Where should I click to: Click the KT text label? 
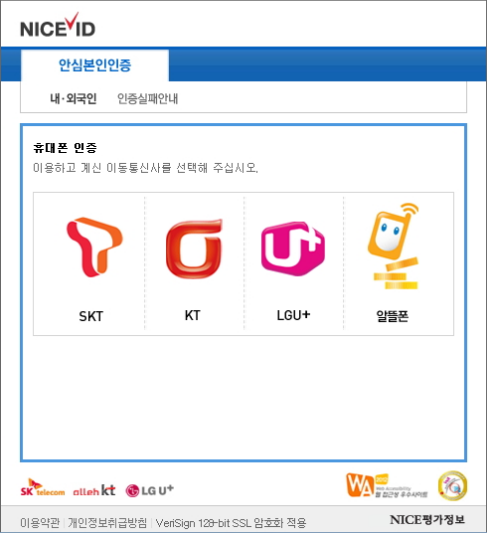[192, 315]
